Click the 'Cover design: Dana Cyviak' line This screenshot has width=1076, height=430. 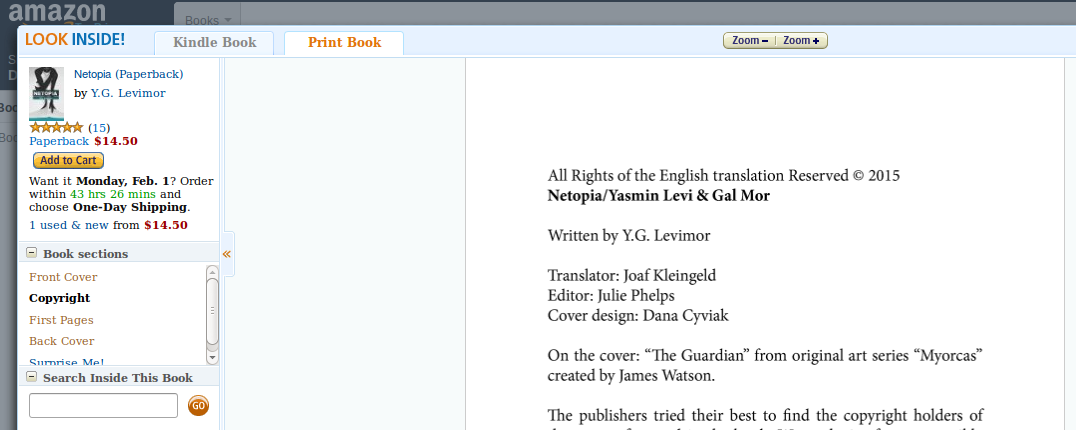[638, 315]
